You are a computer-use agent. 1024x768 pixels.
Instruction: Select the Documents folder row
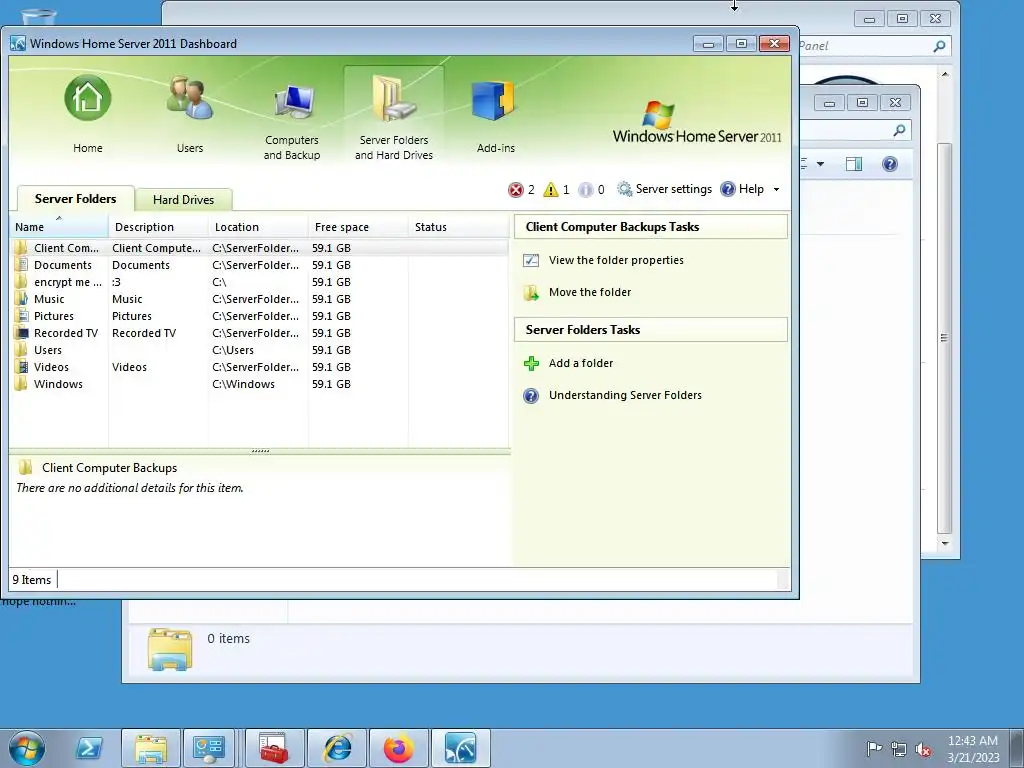click(x=259, y=265)
